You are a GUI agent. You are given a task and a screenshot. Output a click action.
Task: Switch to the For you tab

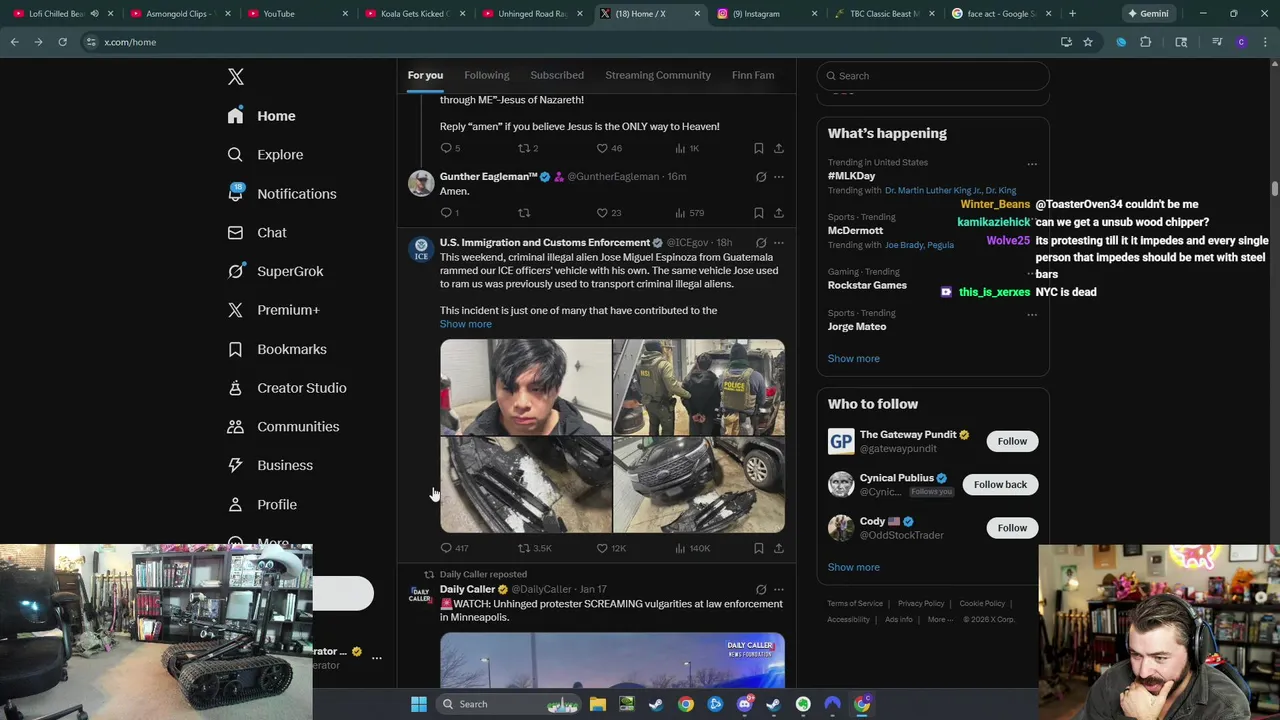click(x=425, y=75)
